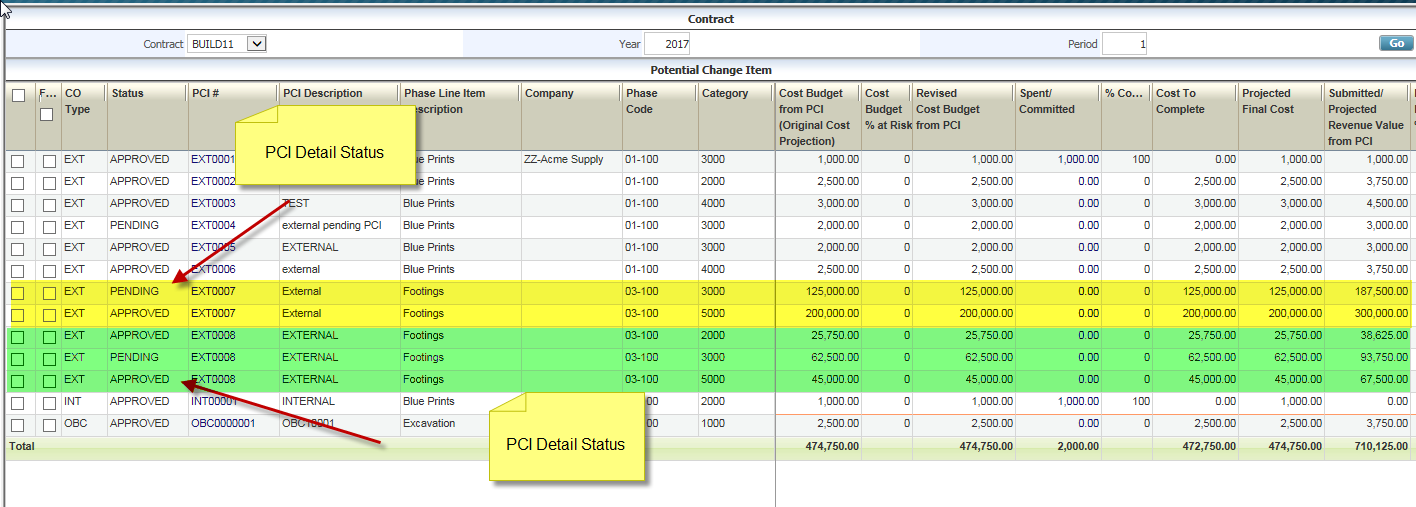Sort by the Status column header
Screen dimensions: 1416x507
coord(128,94)
